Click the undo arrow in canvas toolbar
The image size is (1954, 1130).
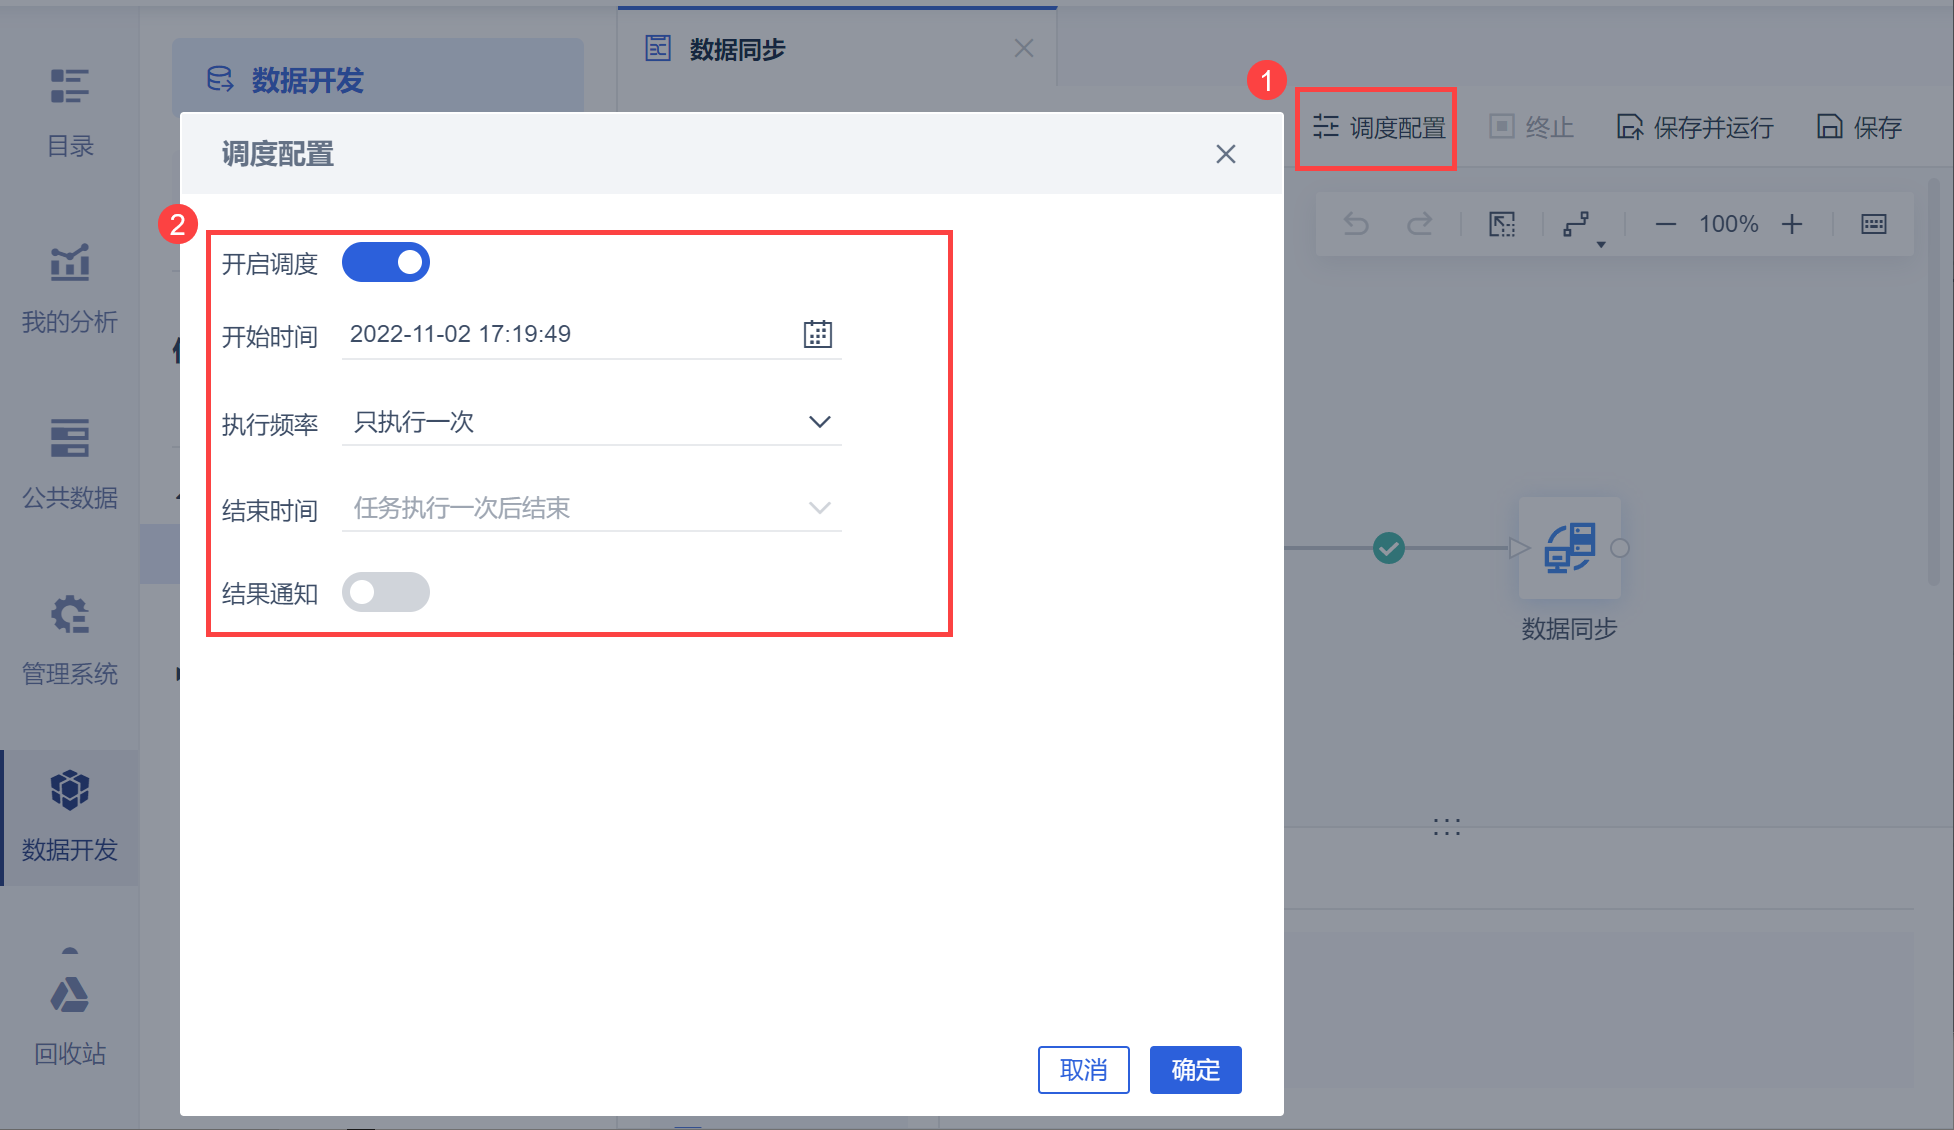1356,224
